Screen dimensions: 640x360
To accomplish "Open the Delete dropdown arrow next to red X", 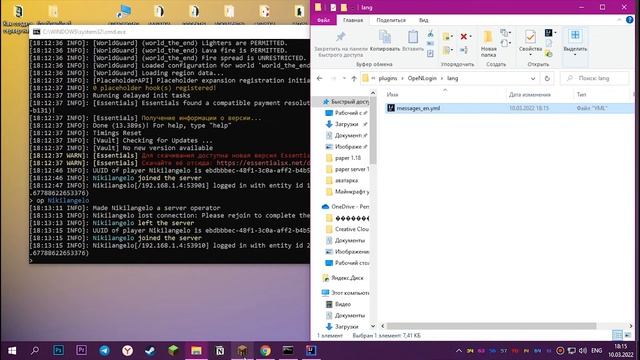I will click(x=471, y=37).
